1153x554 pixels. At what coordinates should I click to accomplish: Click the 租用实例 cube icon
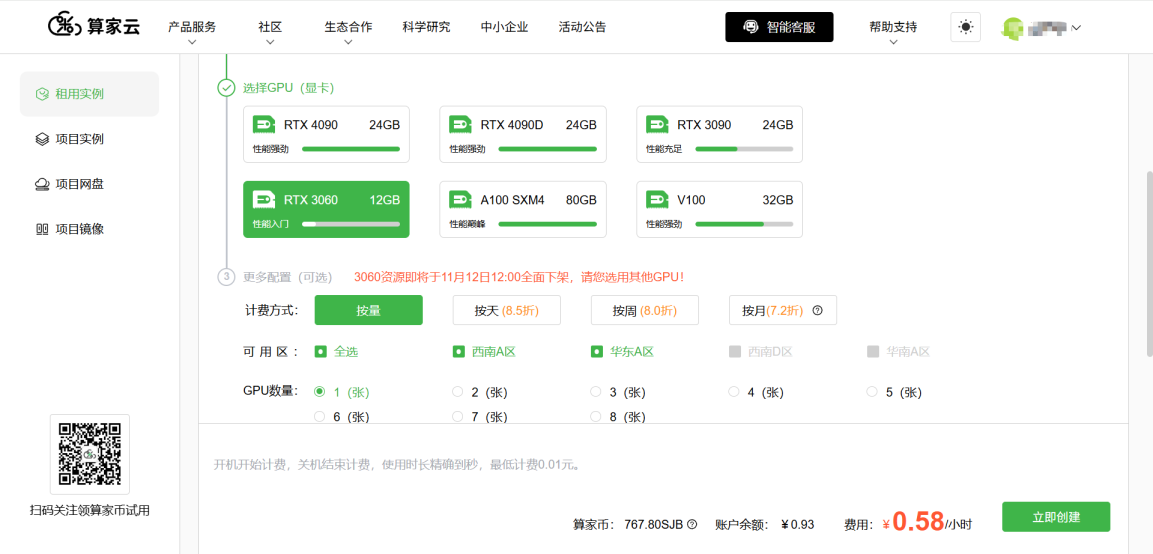(x=42, y=94)
